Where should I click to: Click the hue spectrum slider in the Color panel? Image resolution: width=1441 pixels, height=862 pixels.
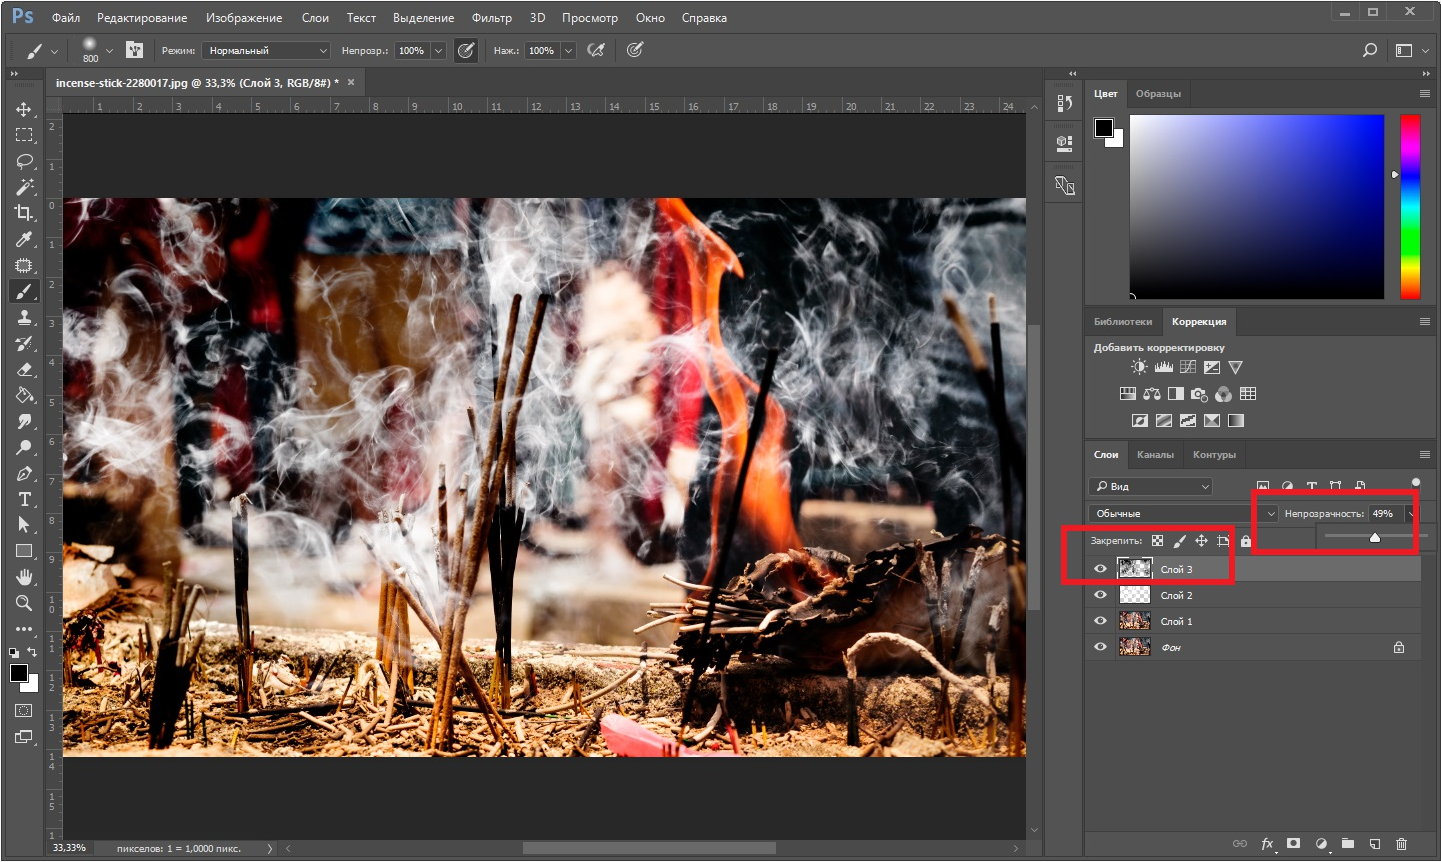pyautogui.click(x=1410, y=206)
